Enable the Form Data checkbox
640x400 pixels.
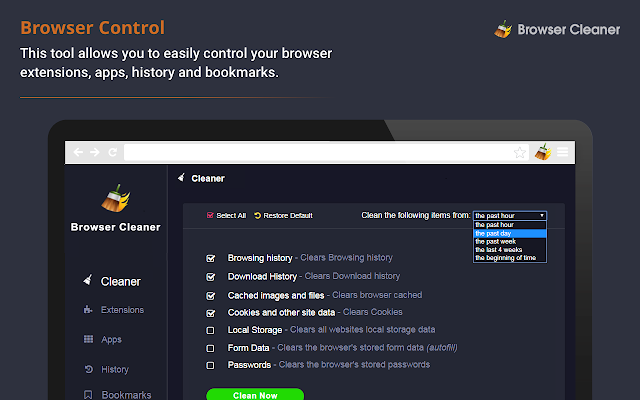[x=210, y=348]
